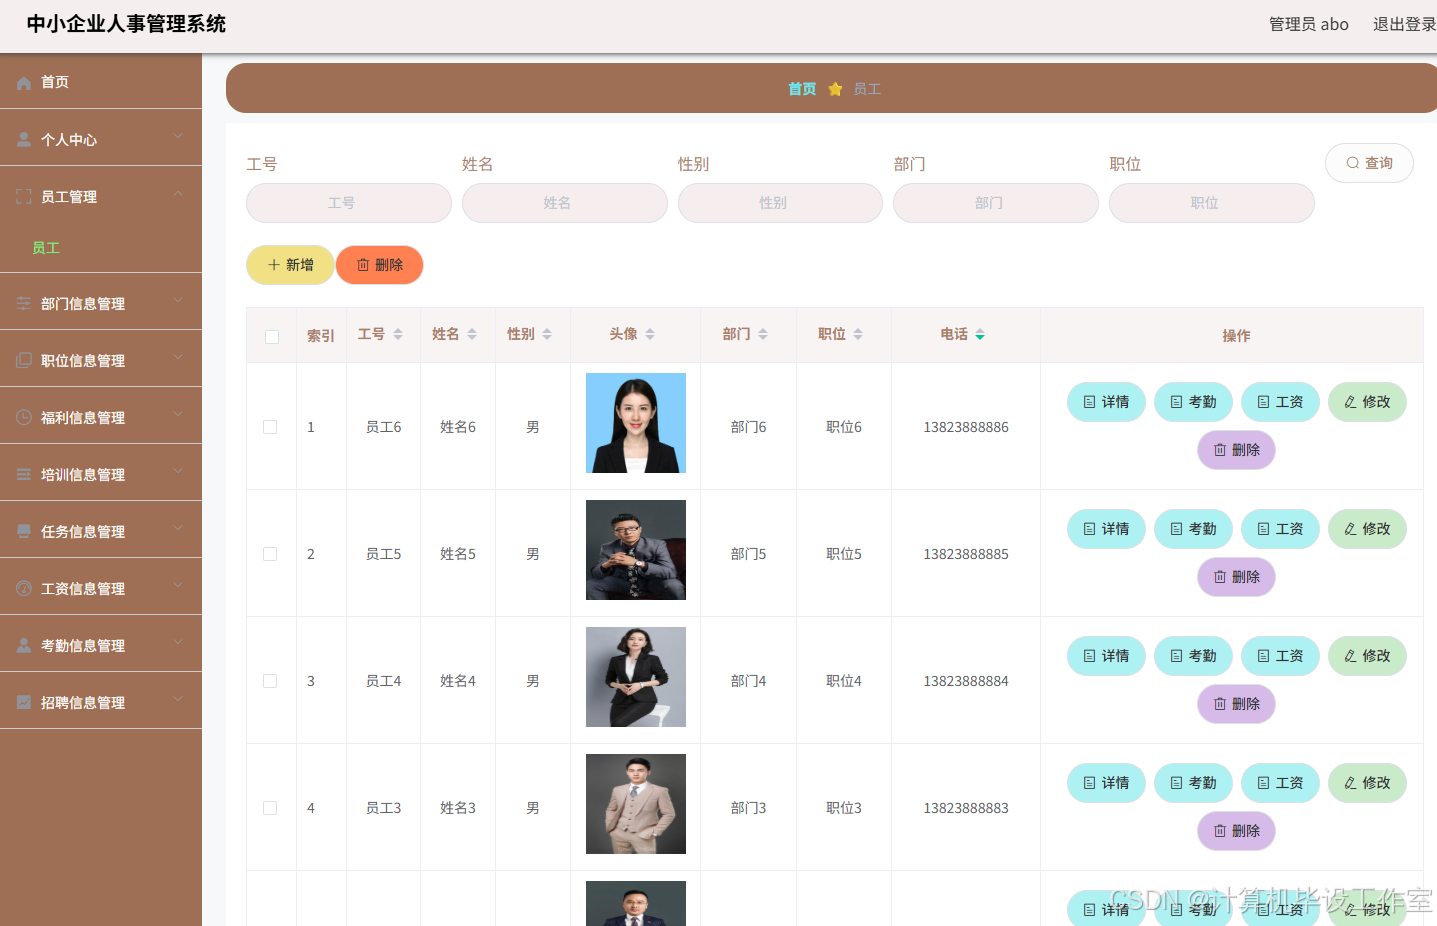The image size is (1437, 926).
Task: Sort by 部门 column arrows
Action: click(763, 334)
